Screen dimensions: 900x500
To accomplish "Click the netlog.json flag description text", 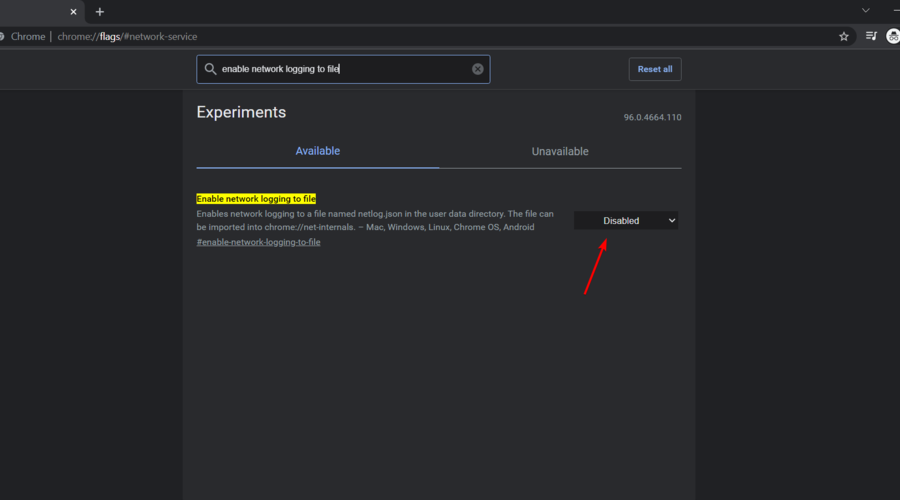I will [x=375, y=220].
